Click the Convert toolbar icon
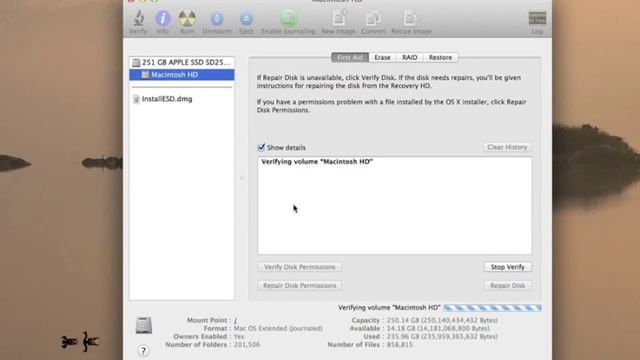This screenshot has width=640, height=360. [373, 22]
